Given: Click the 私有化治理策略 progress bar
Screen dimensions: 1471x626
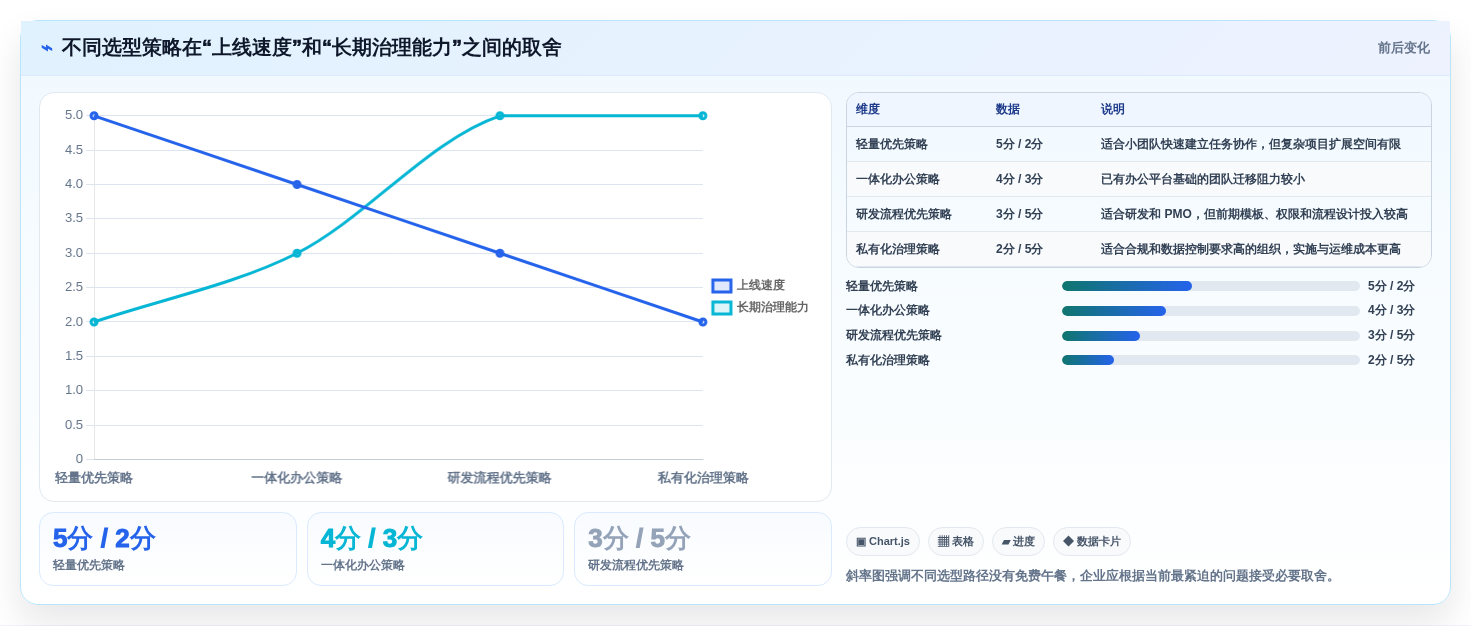Looking at the screenshot, I should tap(1211, 360).
